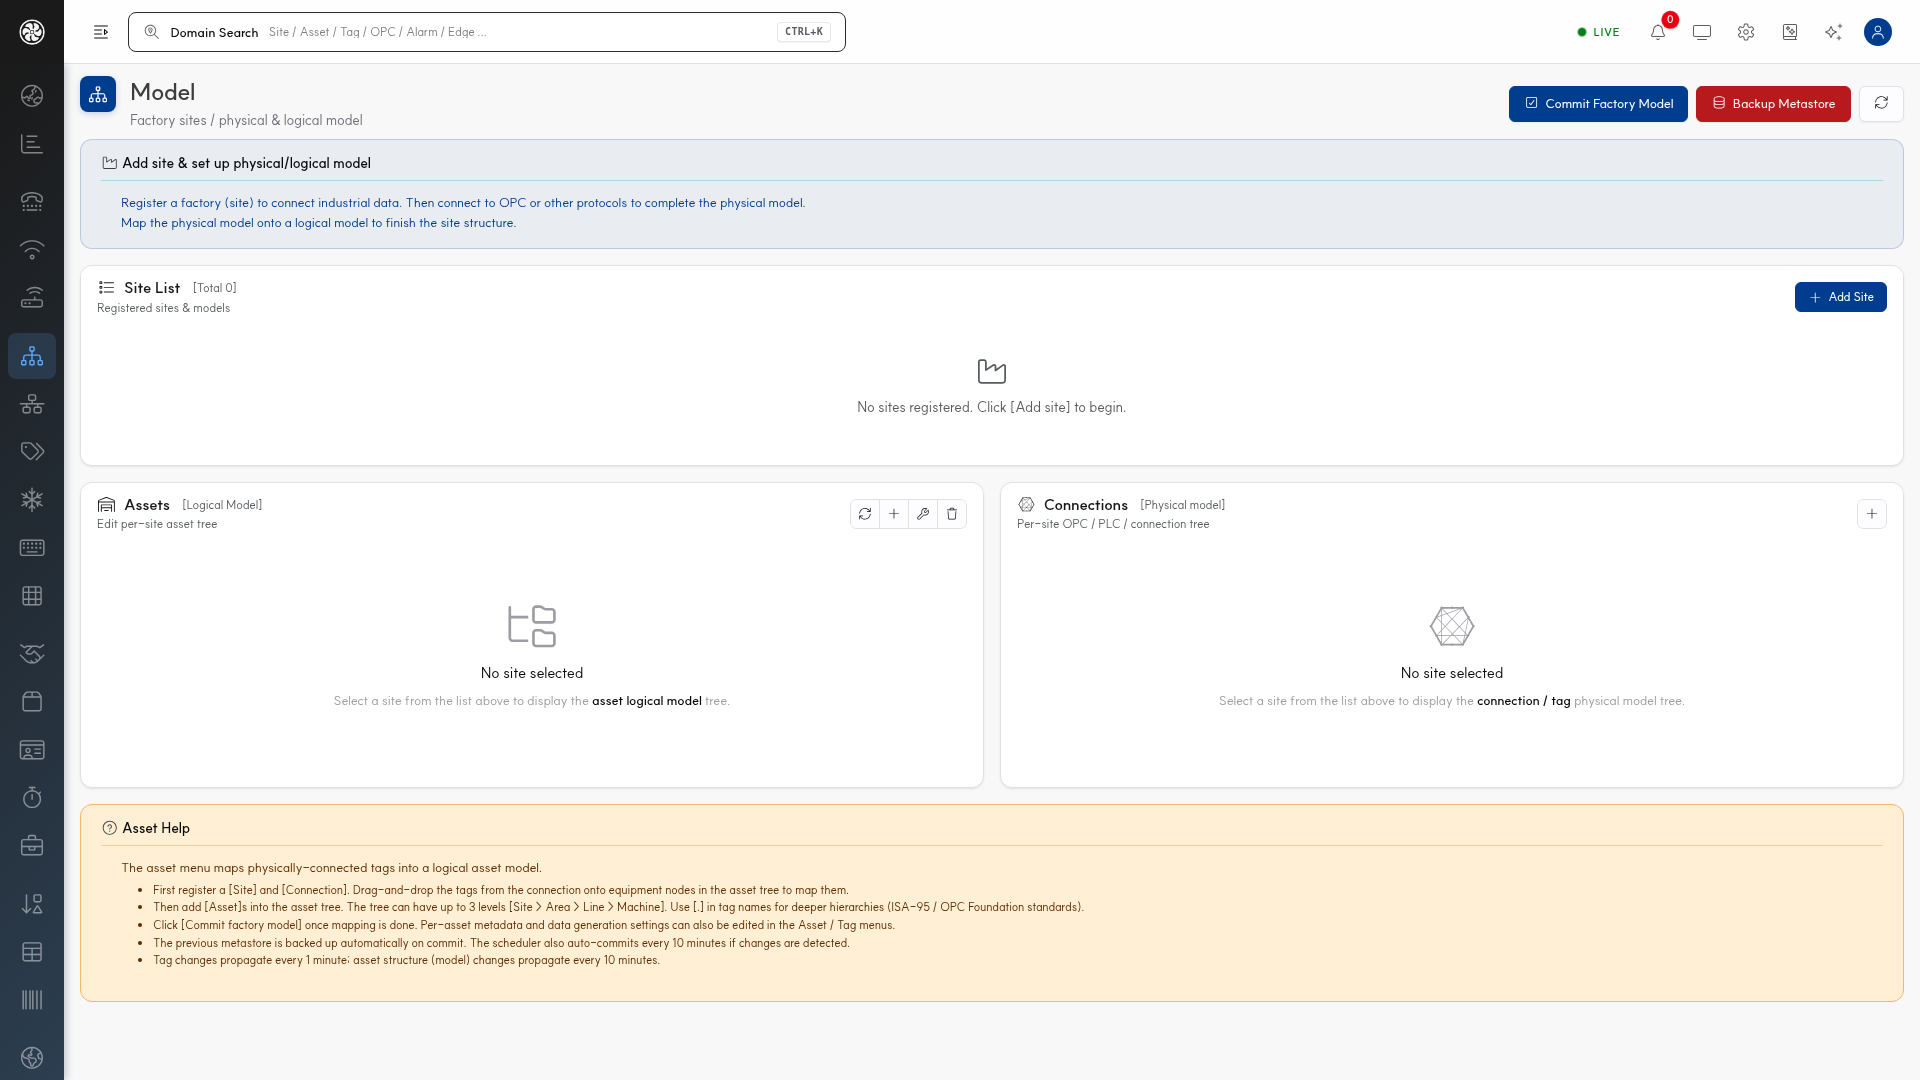Open the user profile avatar

coord(1878,32)
